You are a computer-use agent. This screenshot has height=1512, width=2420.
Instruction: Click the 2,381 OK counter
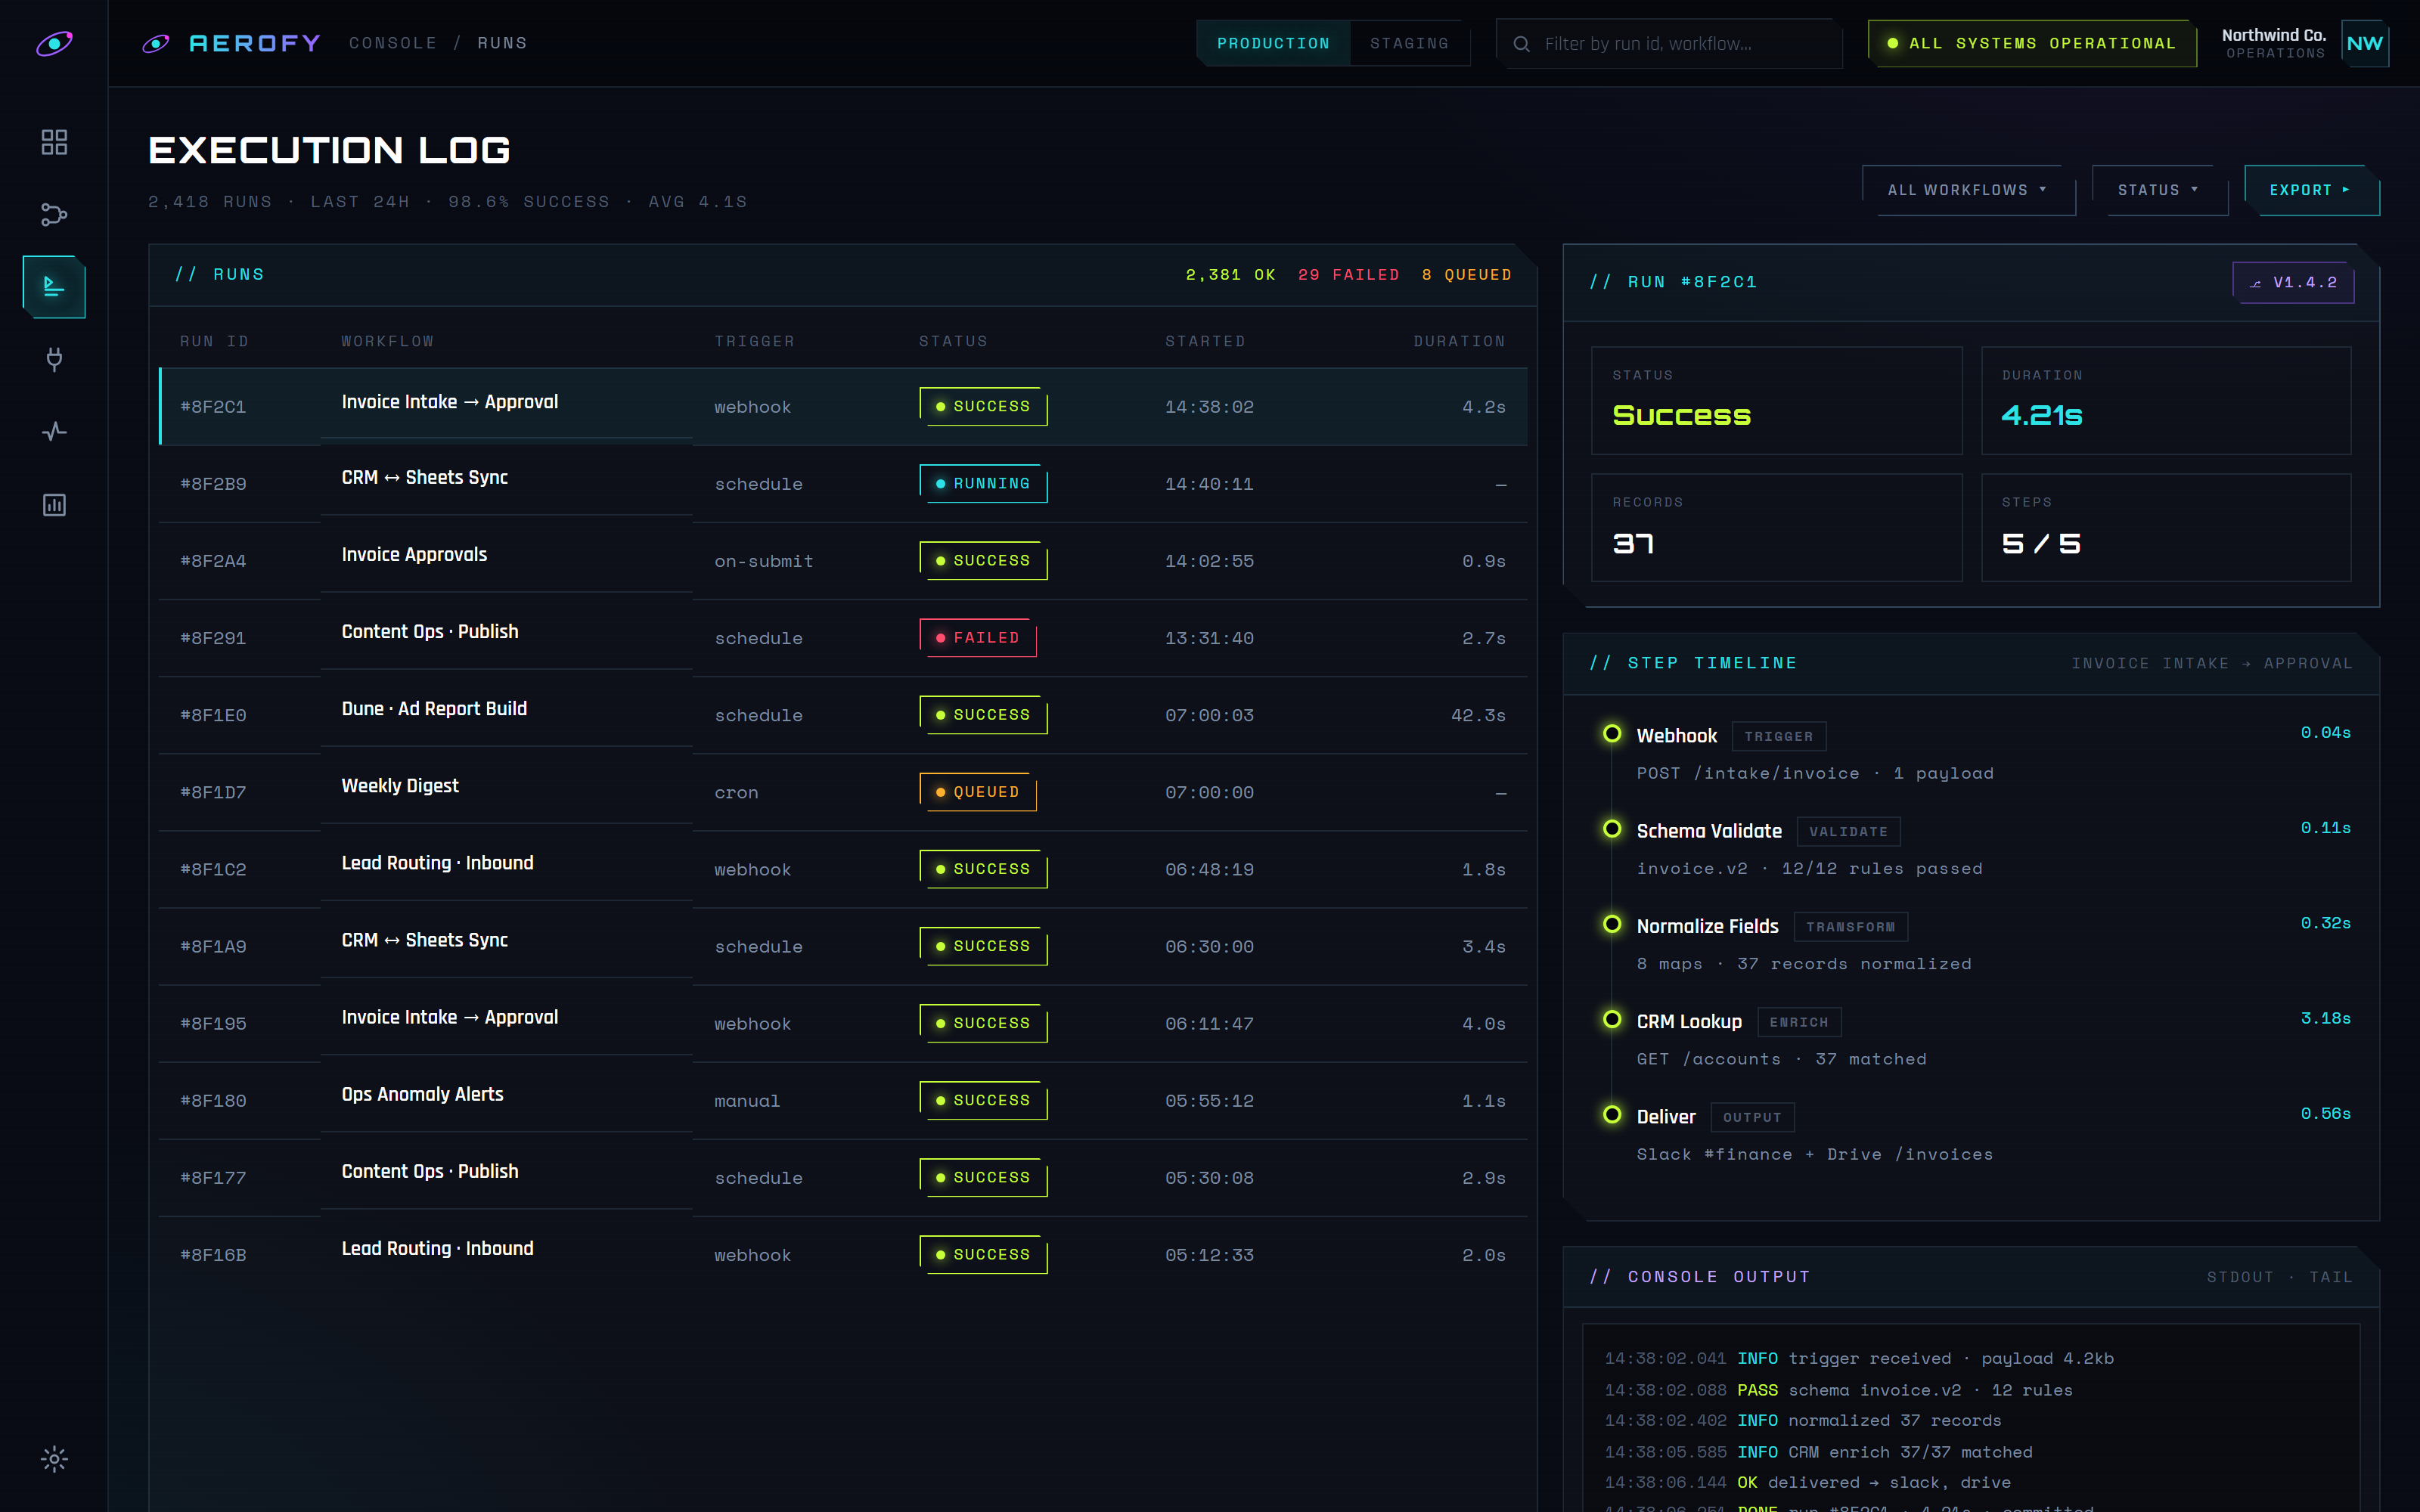click(1230, 274)
